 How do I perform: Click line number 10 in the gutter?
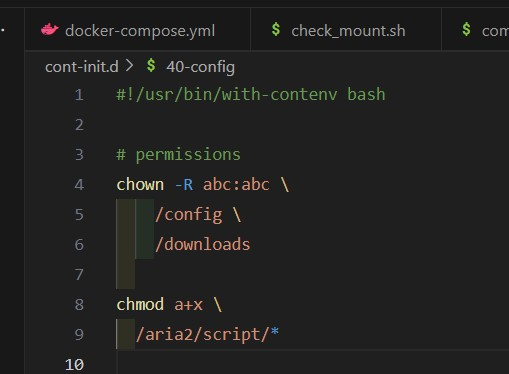point(75,365)
